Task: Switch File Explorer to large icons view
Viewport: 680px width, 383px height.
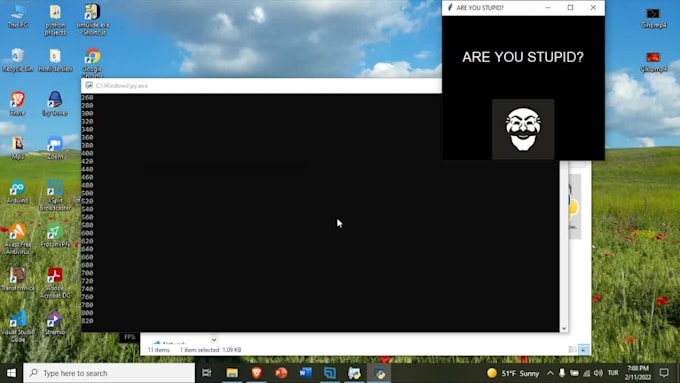Action: coord(584,350)
